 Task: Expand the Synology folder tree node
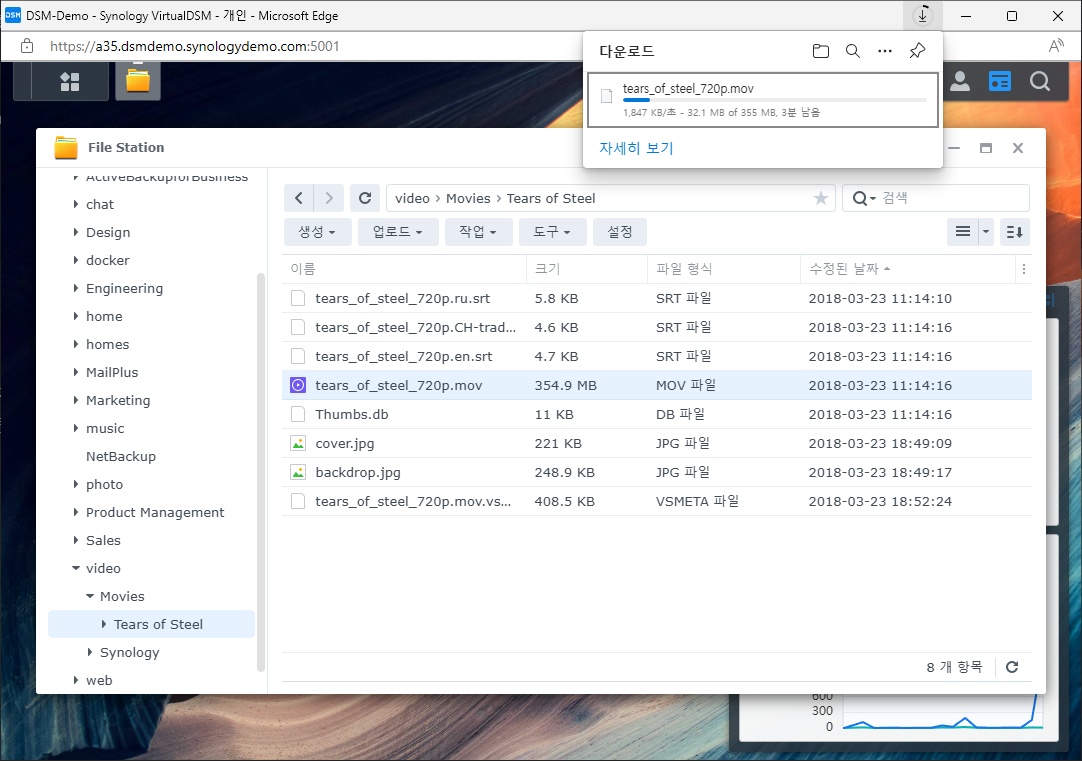pos(90,652)
